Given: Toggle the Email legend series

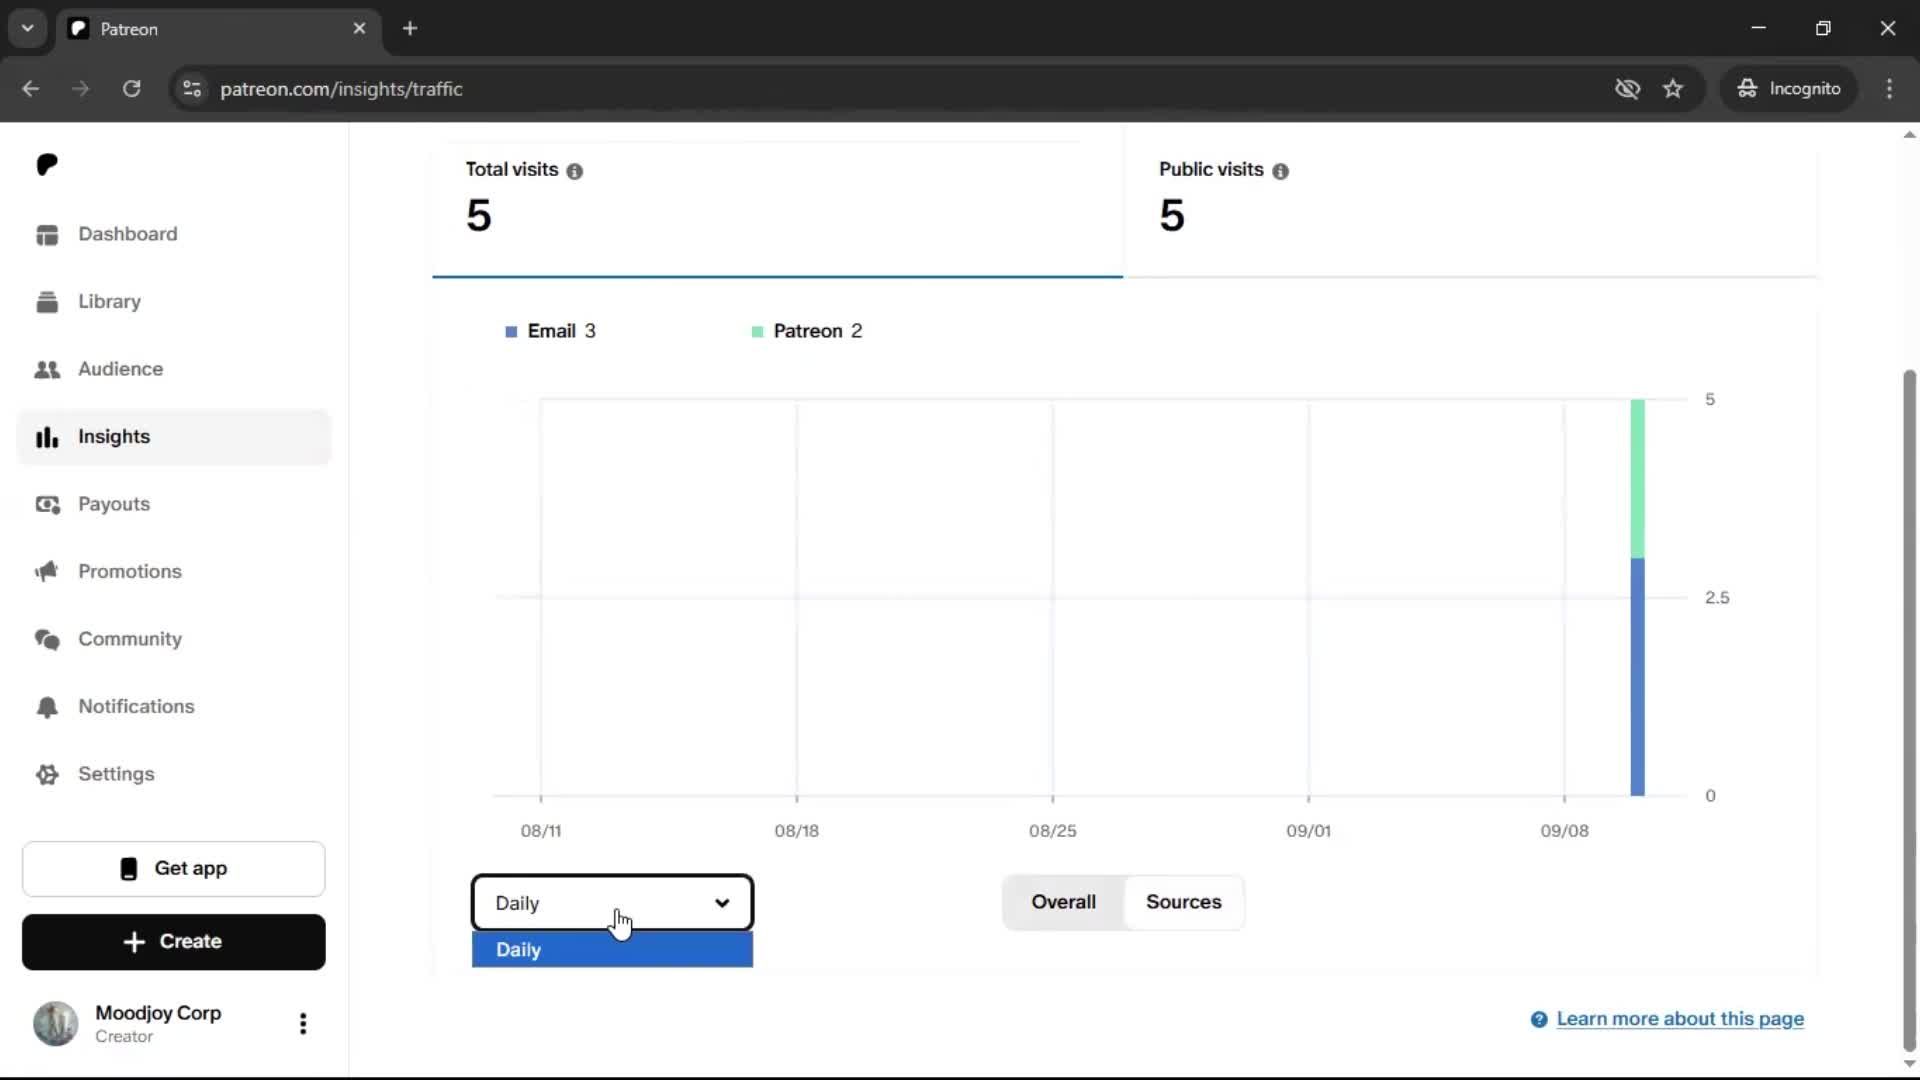Looking at the screenshot, I should pos(550,331).
